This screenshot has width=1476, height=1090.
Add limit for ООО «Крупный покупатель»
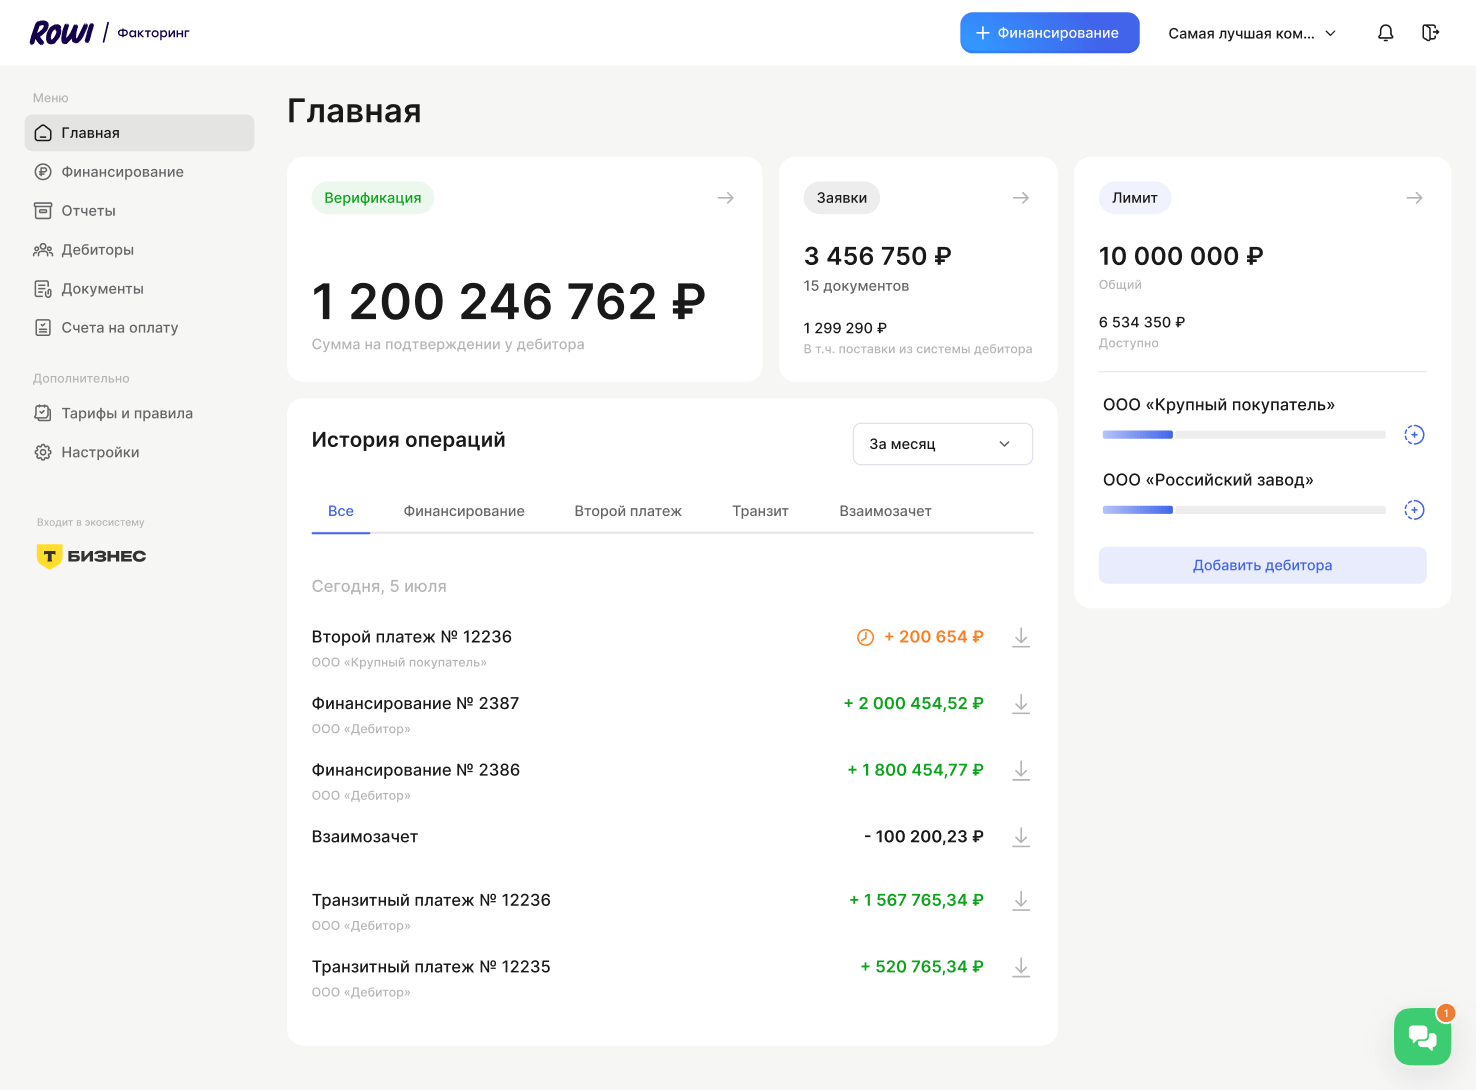[x=1413, y=435]
